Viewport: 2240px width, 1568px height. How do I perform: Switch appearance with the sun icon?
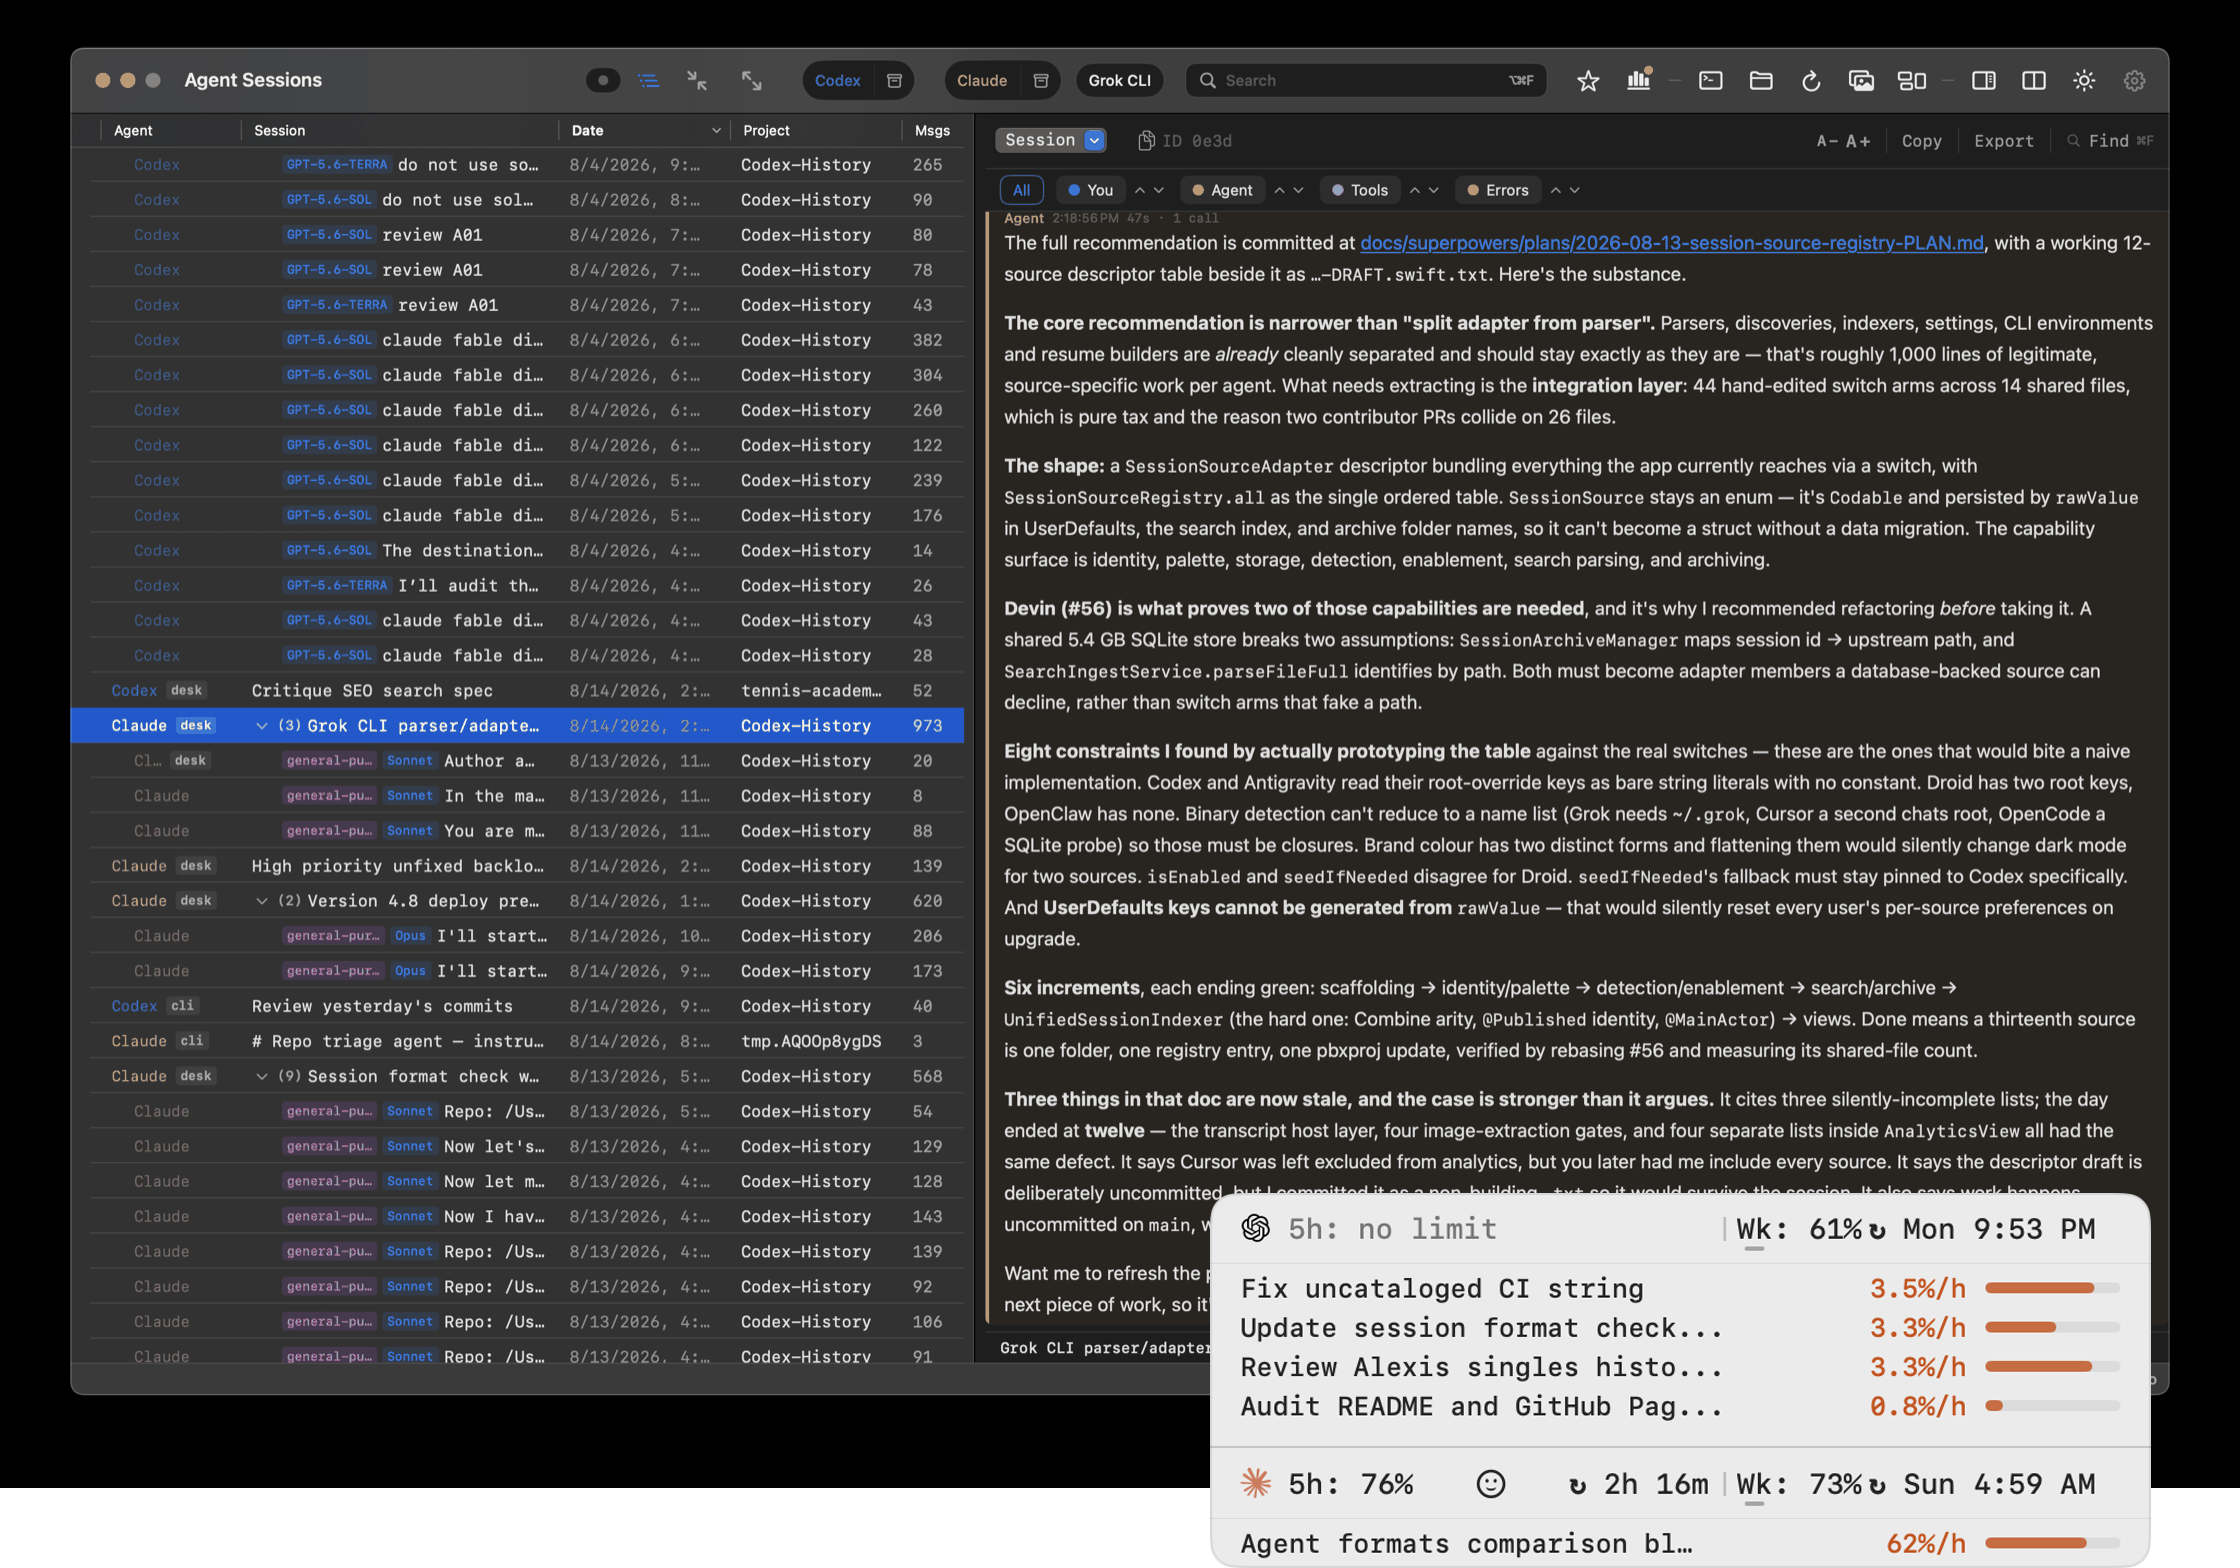coord(2084,80)
